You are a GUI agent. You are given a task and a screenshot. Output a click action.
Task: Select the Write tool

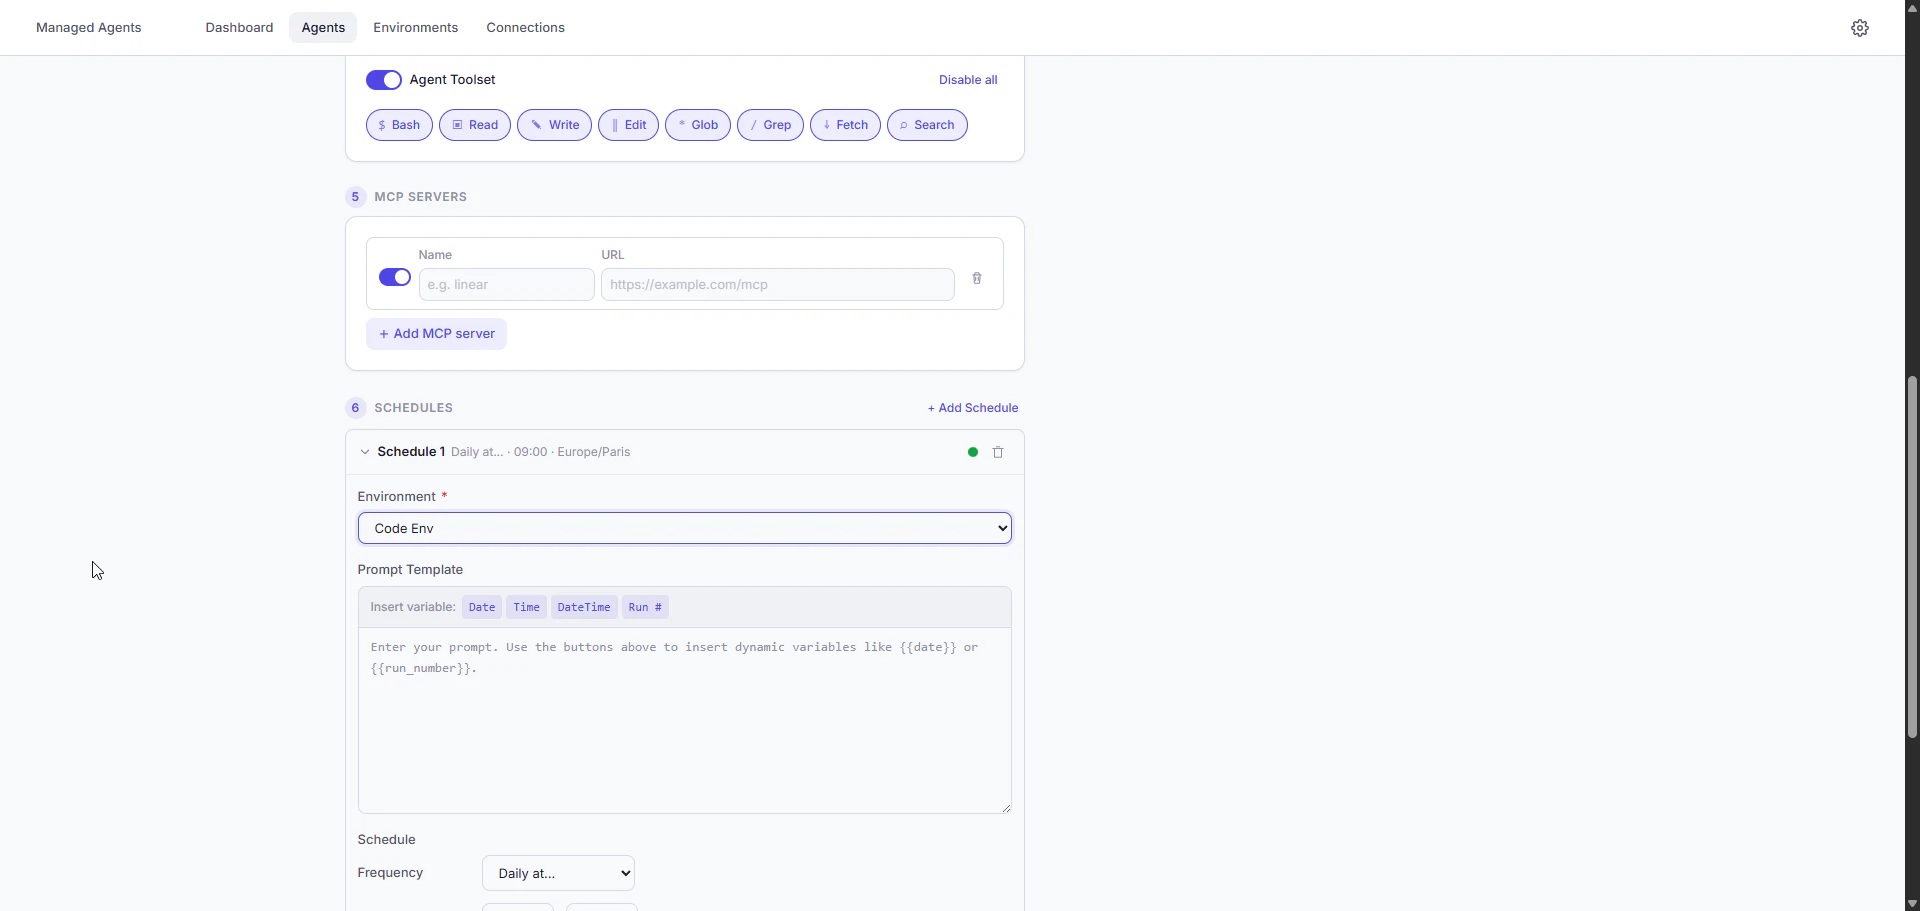coord(553,124)
